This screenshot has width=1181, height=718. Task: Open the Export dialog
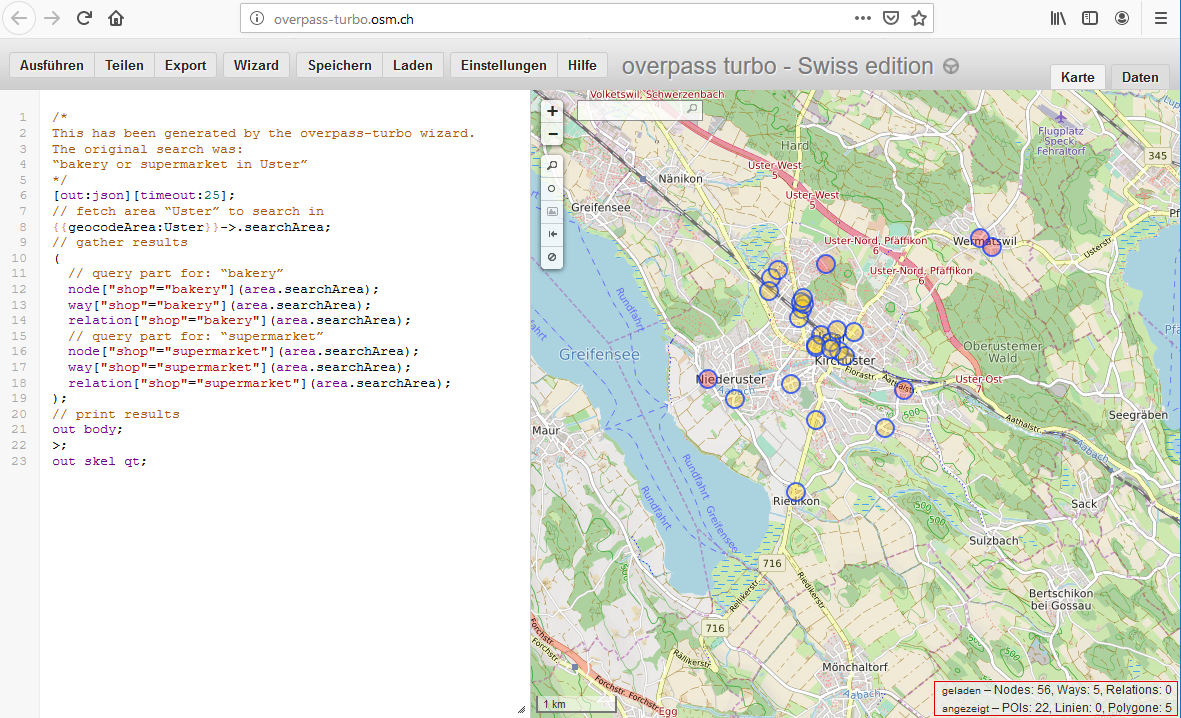pos(185,65)
